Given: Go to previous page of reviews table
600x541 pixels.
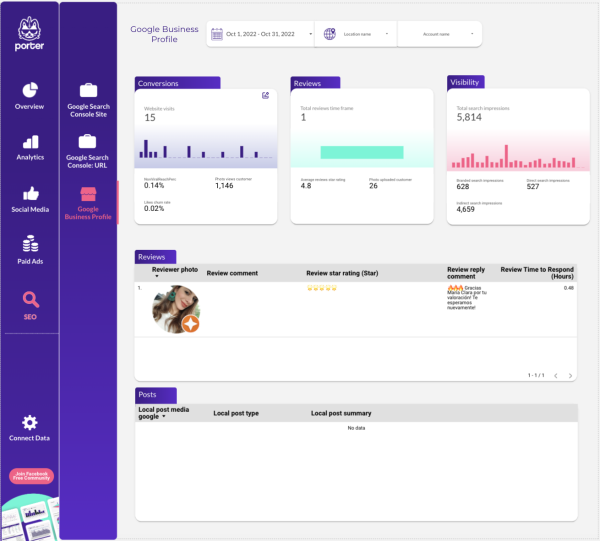Looking at the screenshot, I should coord(556,376).
